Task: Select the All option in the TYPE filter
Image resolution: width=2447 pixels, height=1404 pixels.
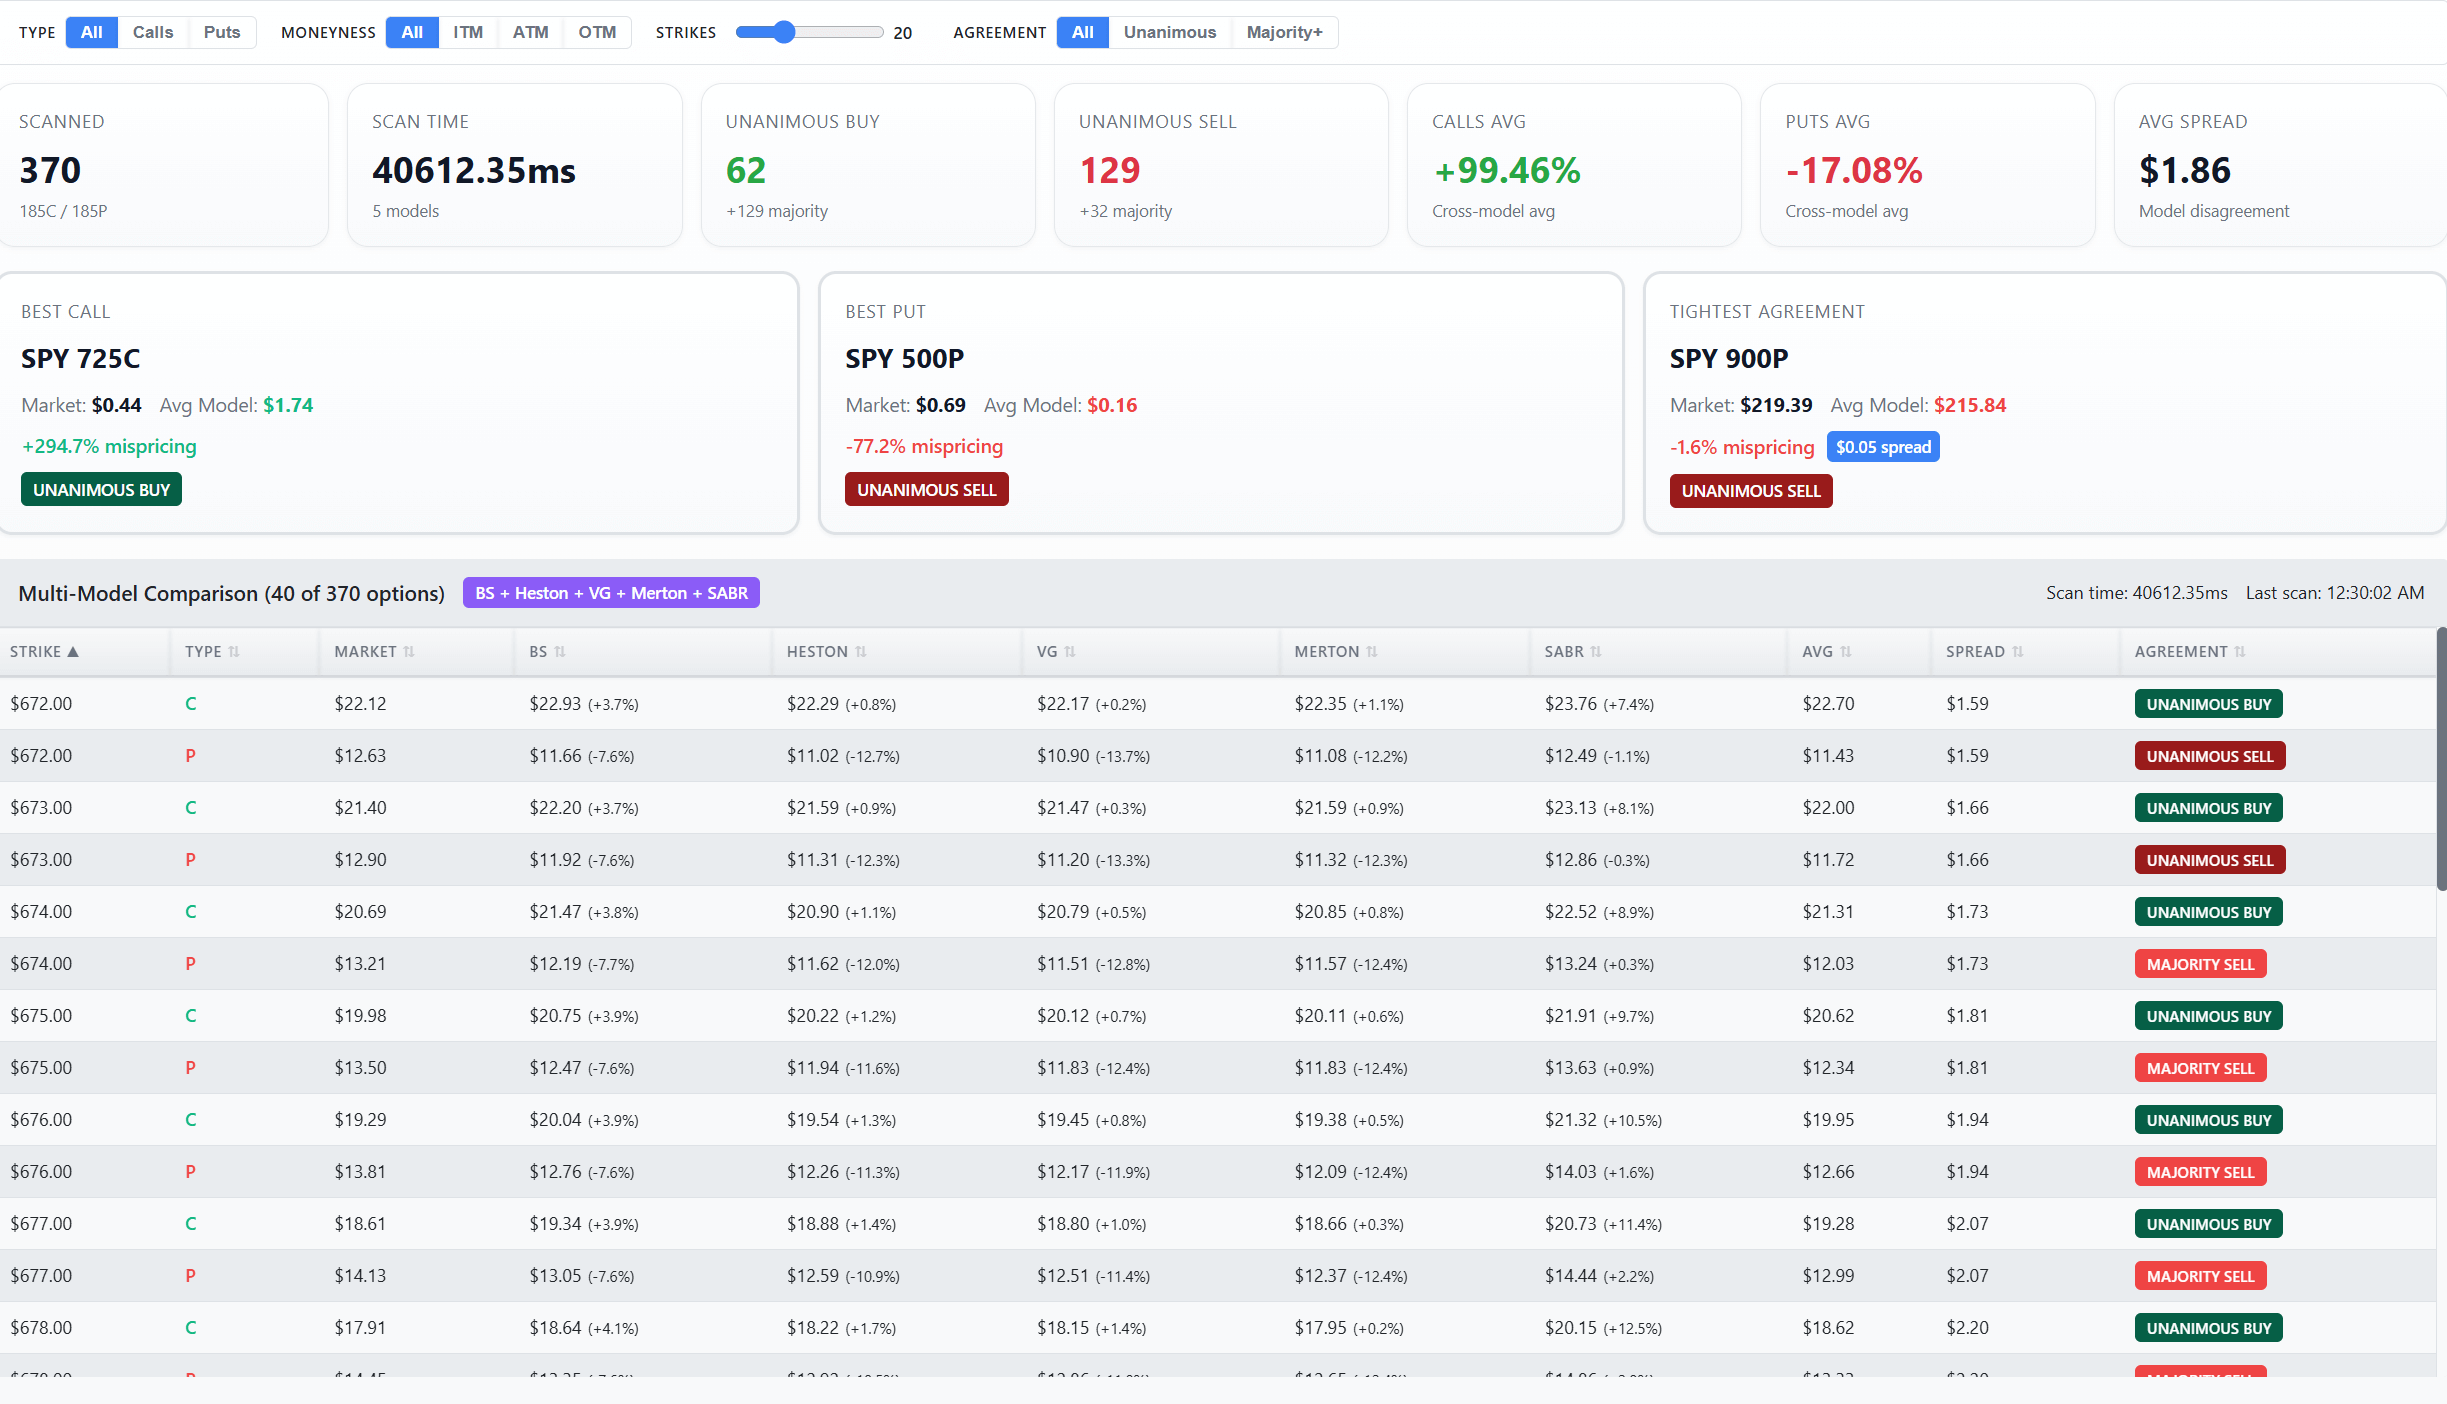Action: tap(92, 32)
